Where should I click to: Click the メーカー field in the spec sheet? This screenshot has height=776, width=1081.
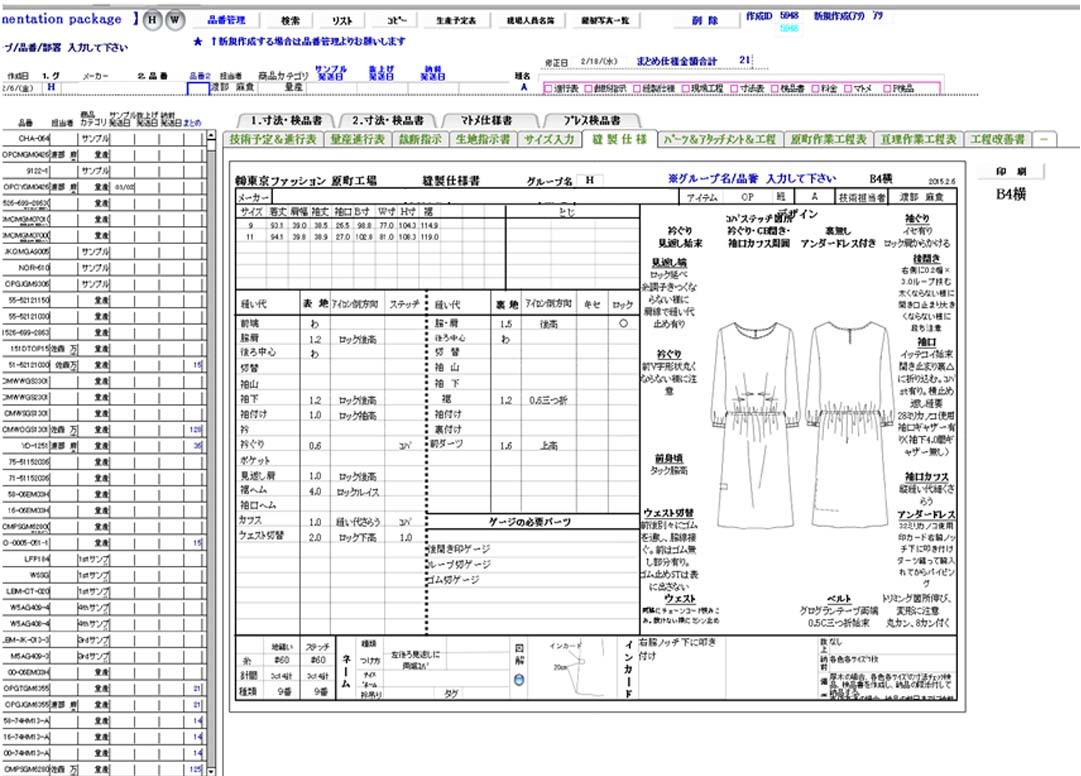476,197
